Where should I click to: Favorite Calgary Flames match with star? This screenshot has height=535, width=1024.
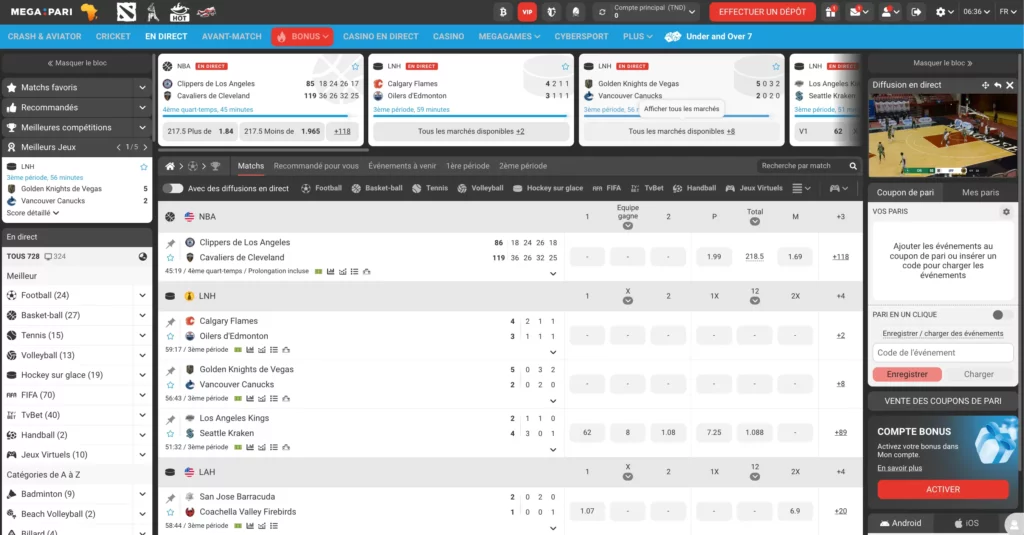coord(170,337)
